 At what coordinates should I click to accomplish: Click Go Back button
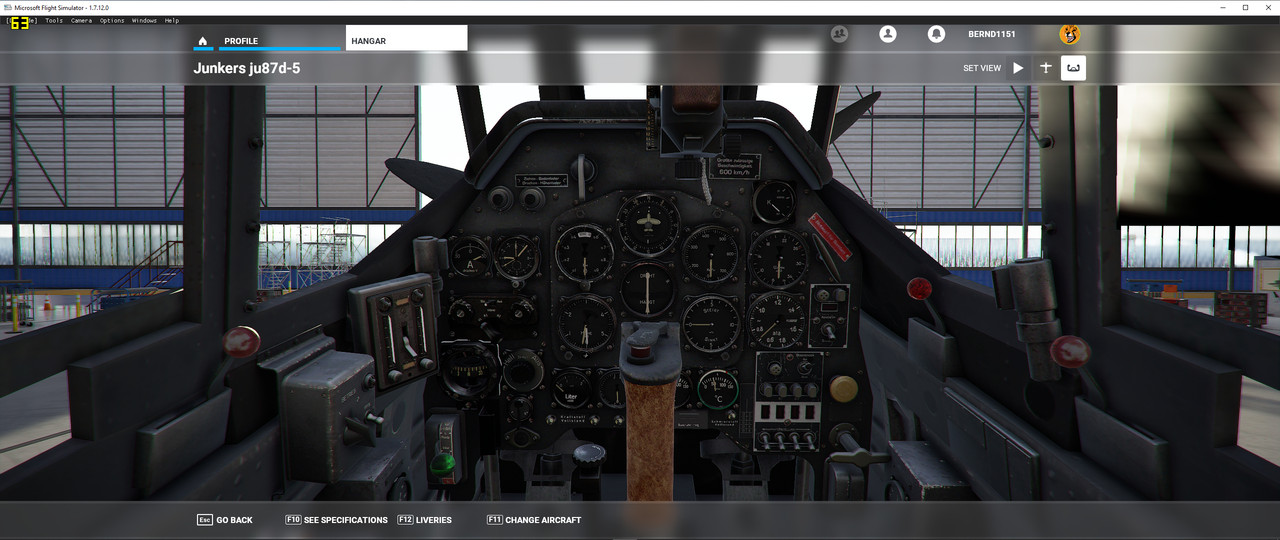point(225,520)
